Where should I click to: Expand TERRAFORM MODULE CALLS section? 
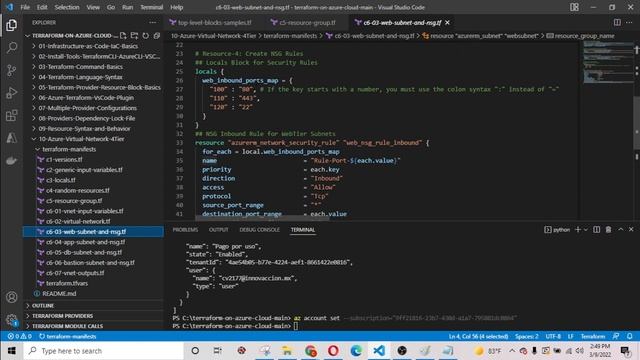67,326
